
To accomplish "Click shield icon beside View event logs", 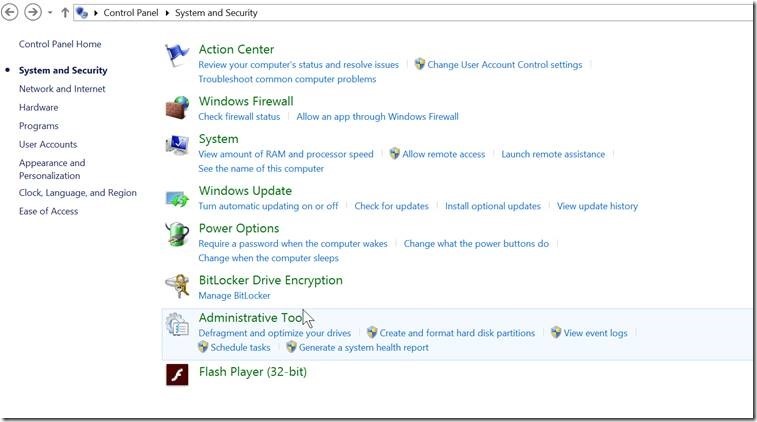I will 556,332.
